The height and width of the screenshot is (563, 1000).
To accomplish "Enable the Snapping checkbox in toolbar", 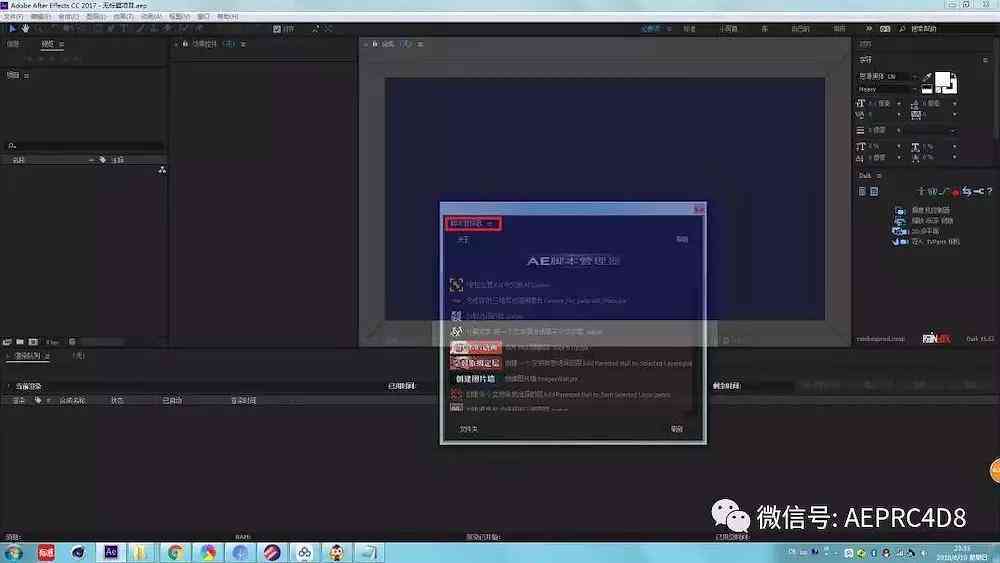I will (277, 29).
